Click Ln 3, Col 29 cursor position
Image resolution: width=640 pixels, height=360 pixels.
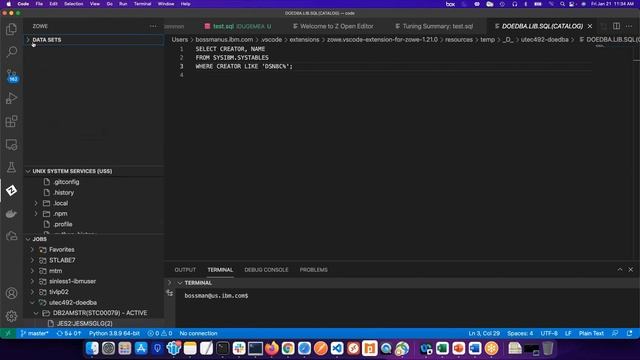point(484,333)
